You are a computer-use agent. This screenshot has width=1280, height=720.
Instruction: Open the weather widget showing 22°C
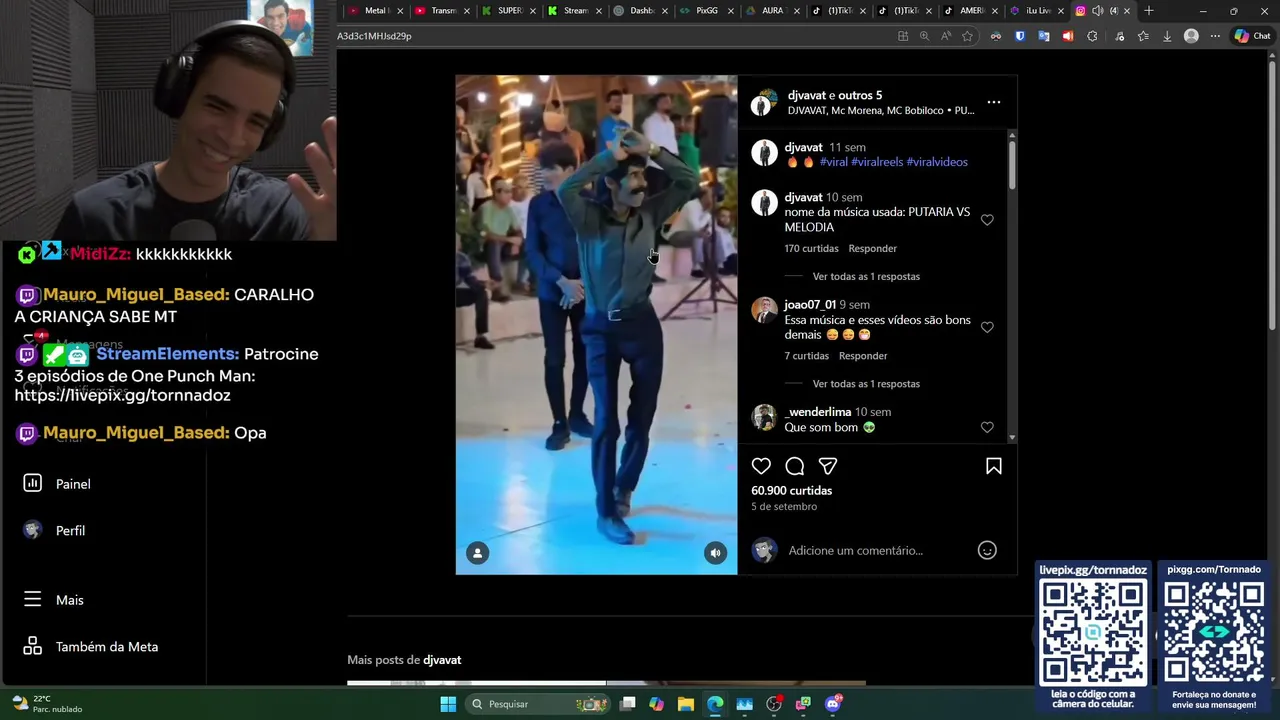pyautogui.click(x=46, y=704)
